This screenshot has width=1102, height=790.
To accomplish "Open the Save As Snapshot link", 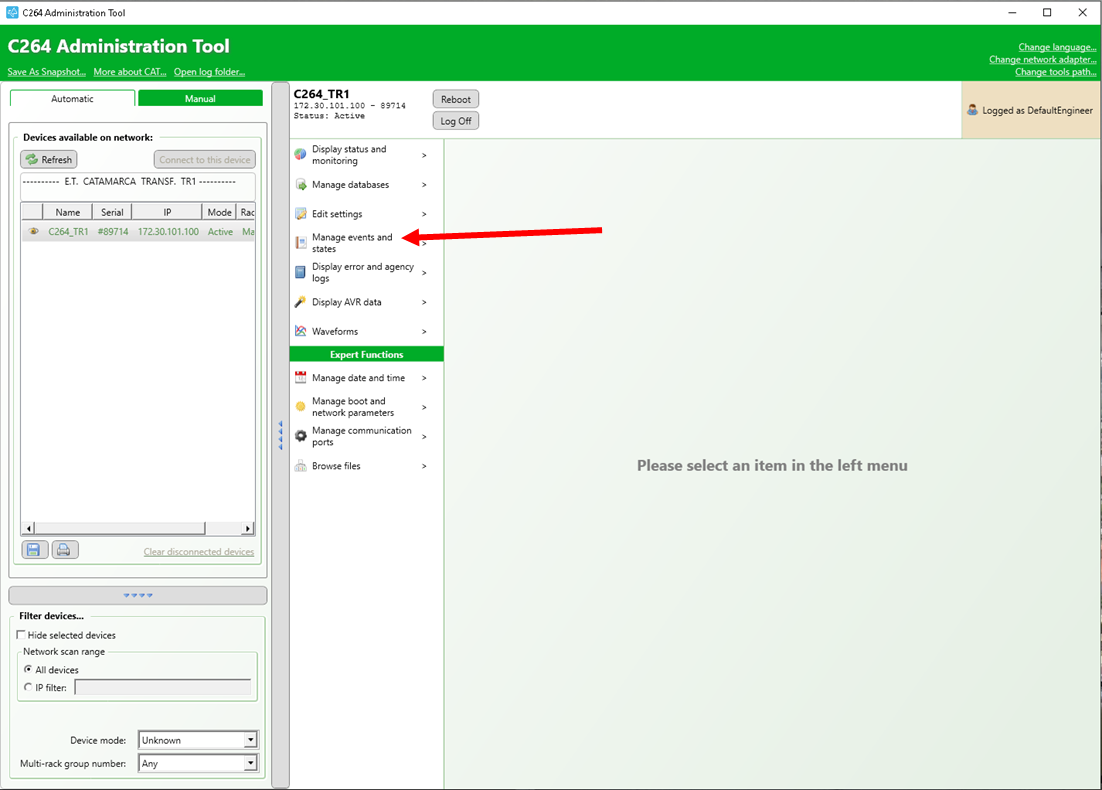I will click(46, 72).
